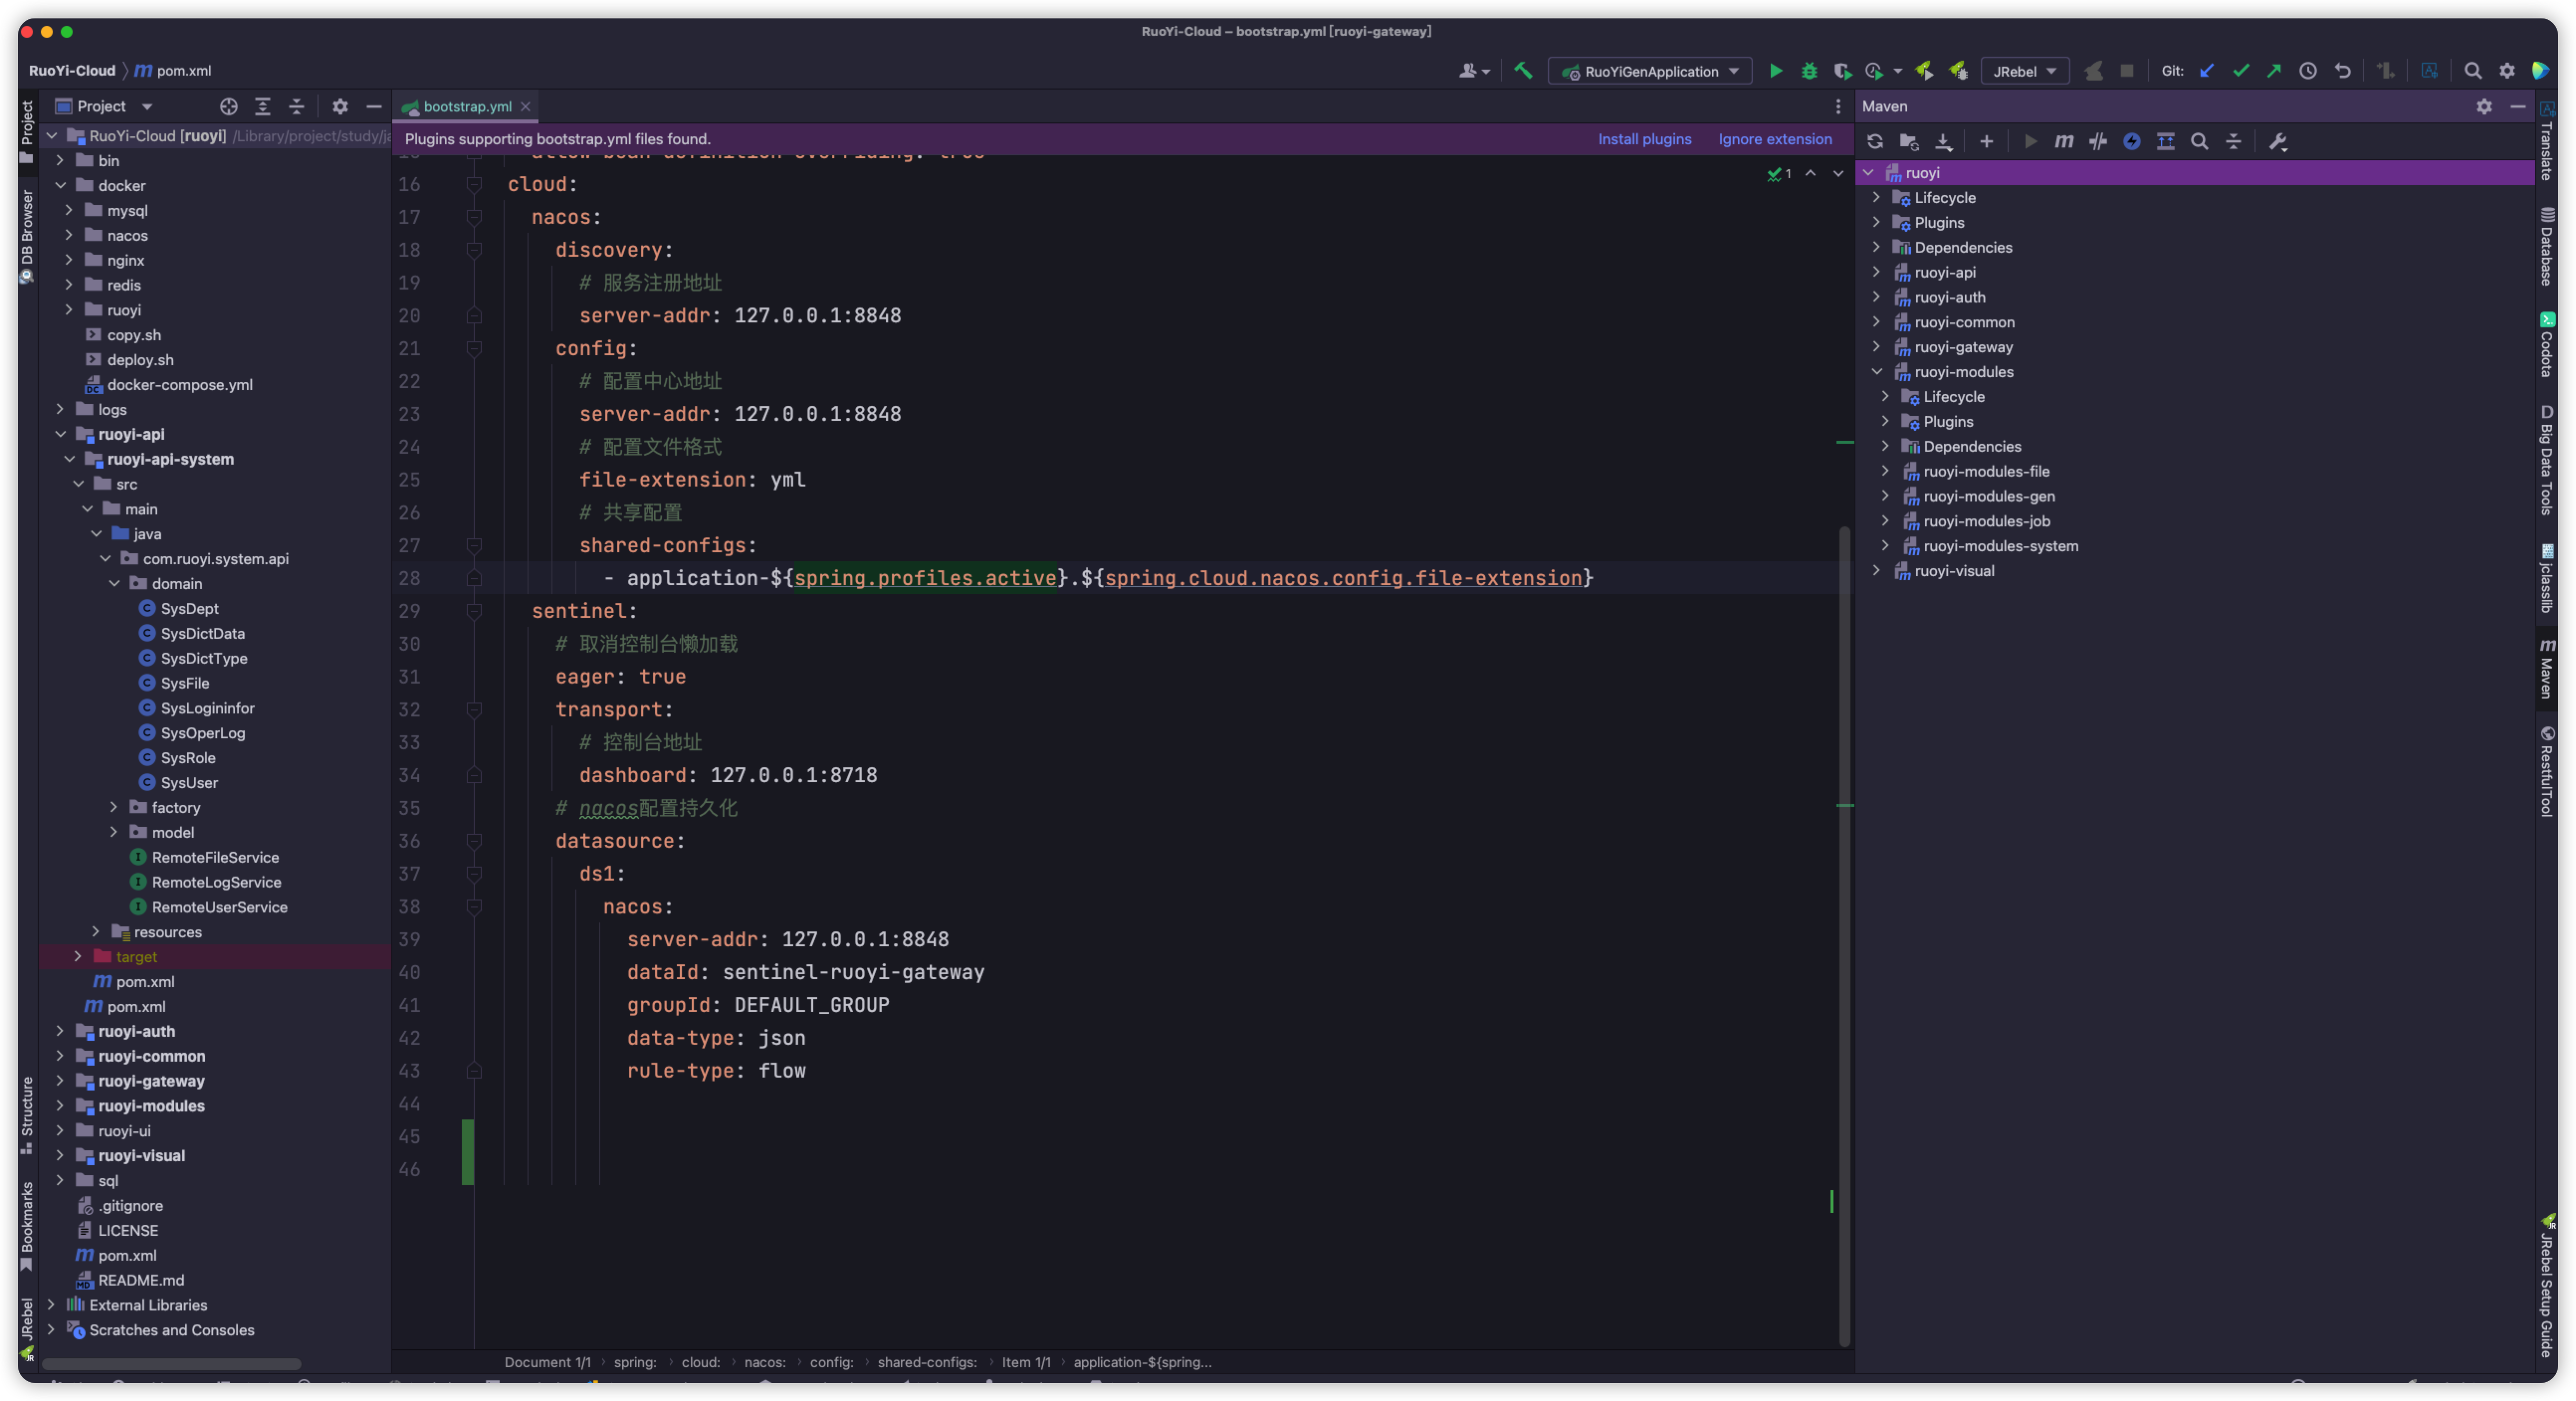Collapse all in the Maven tool window
This screenshot has width=2576, height=1401.
tap(2233, 142)
